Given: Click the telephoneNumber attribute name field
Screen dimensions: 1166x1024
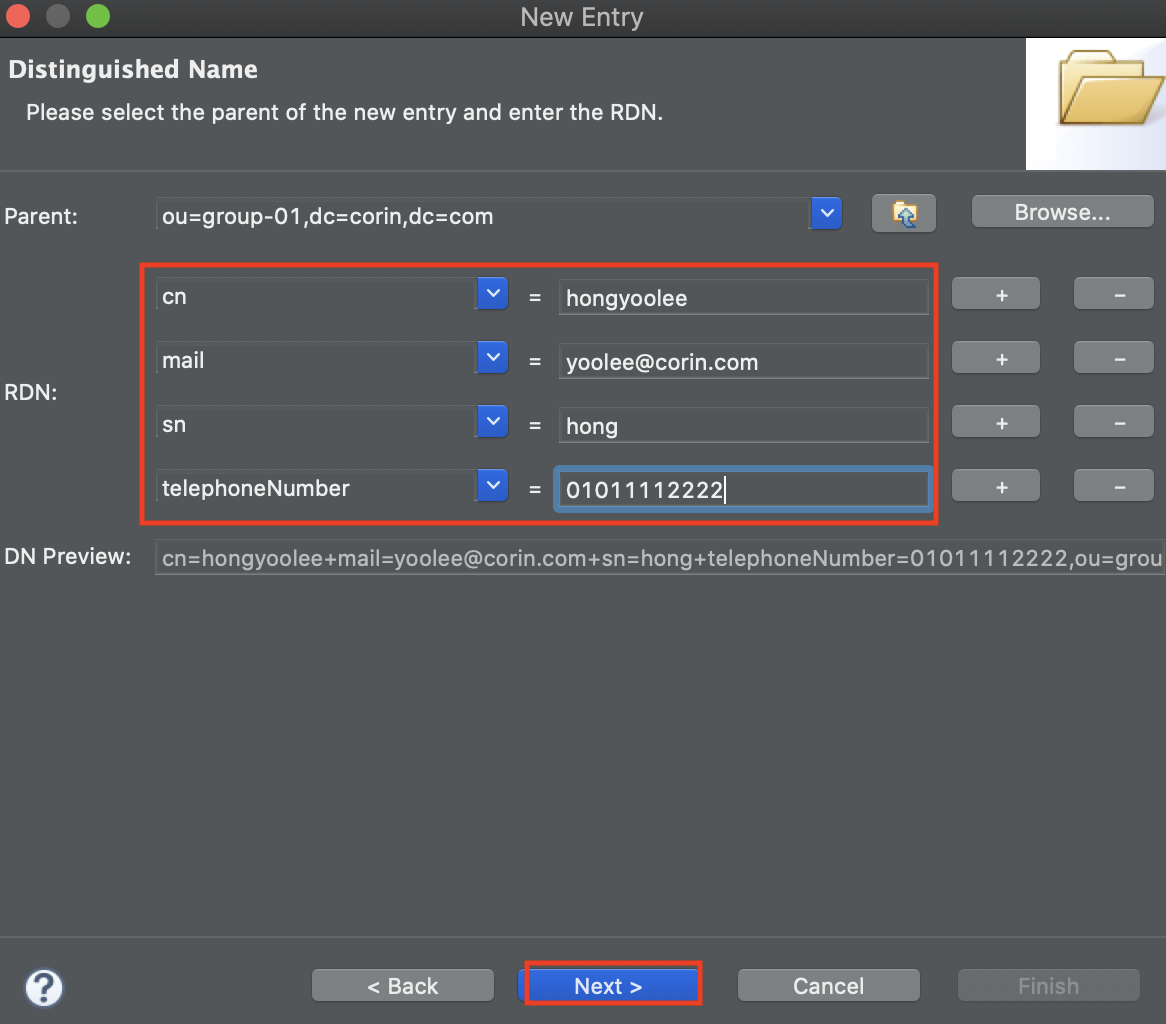Looking at the screenshot, I should tap(317, 487).
